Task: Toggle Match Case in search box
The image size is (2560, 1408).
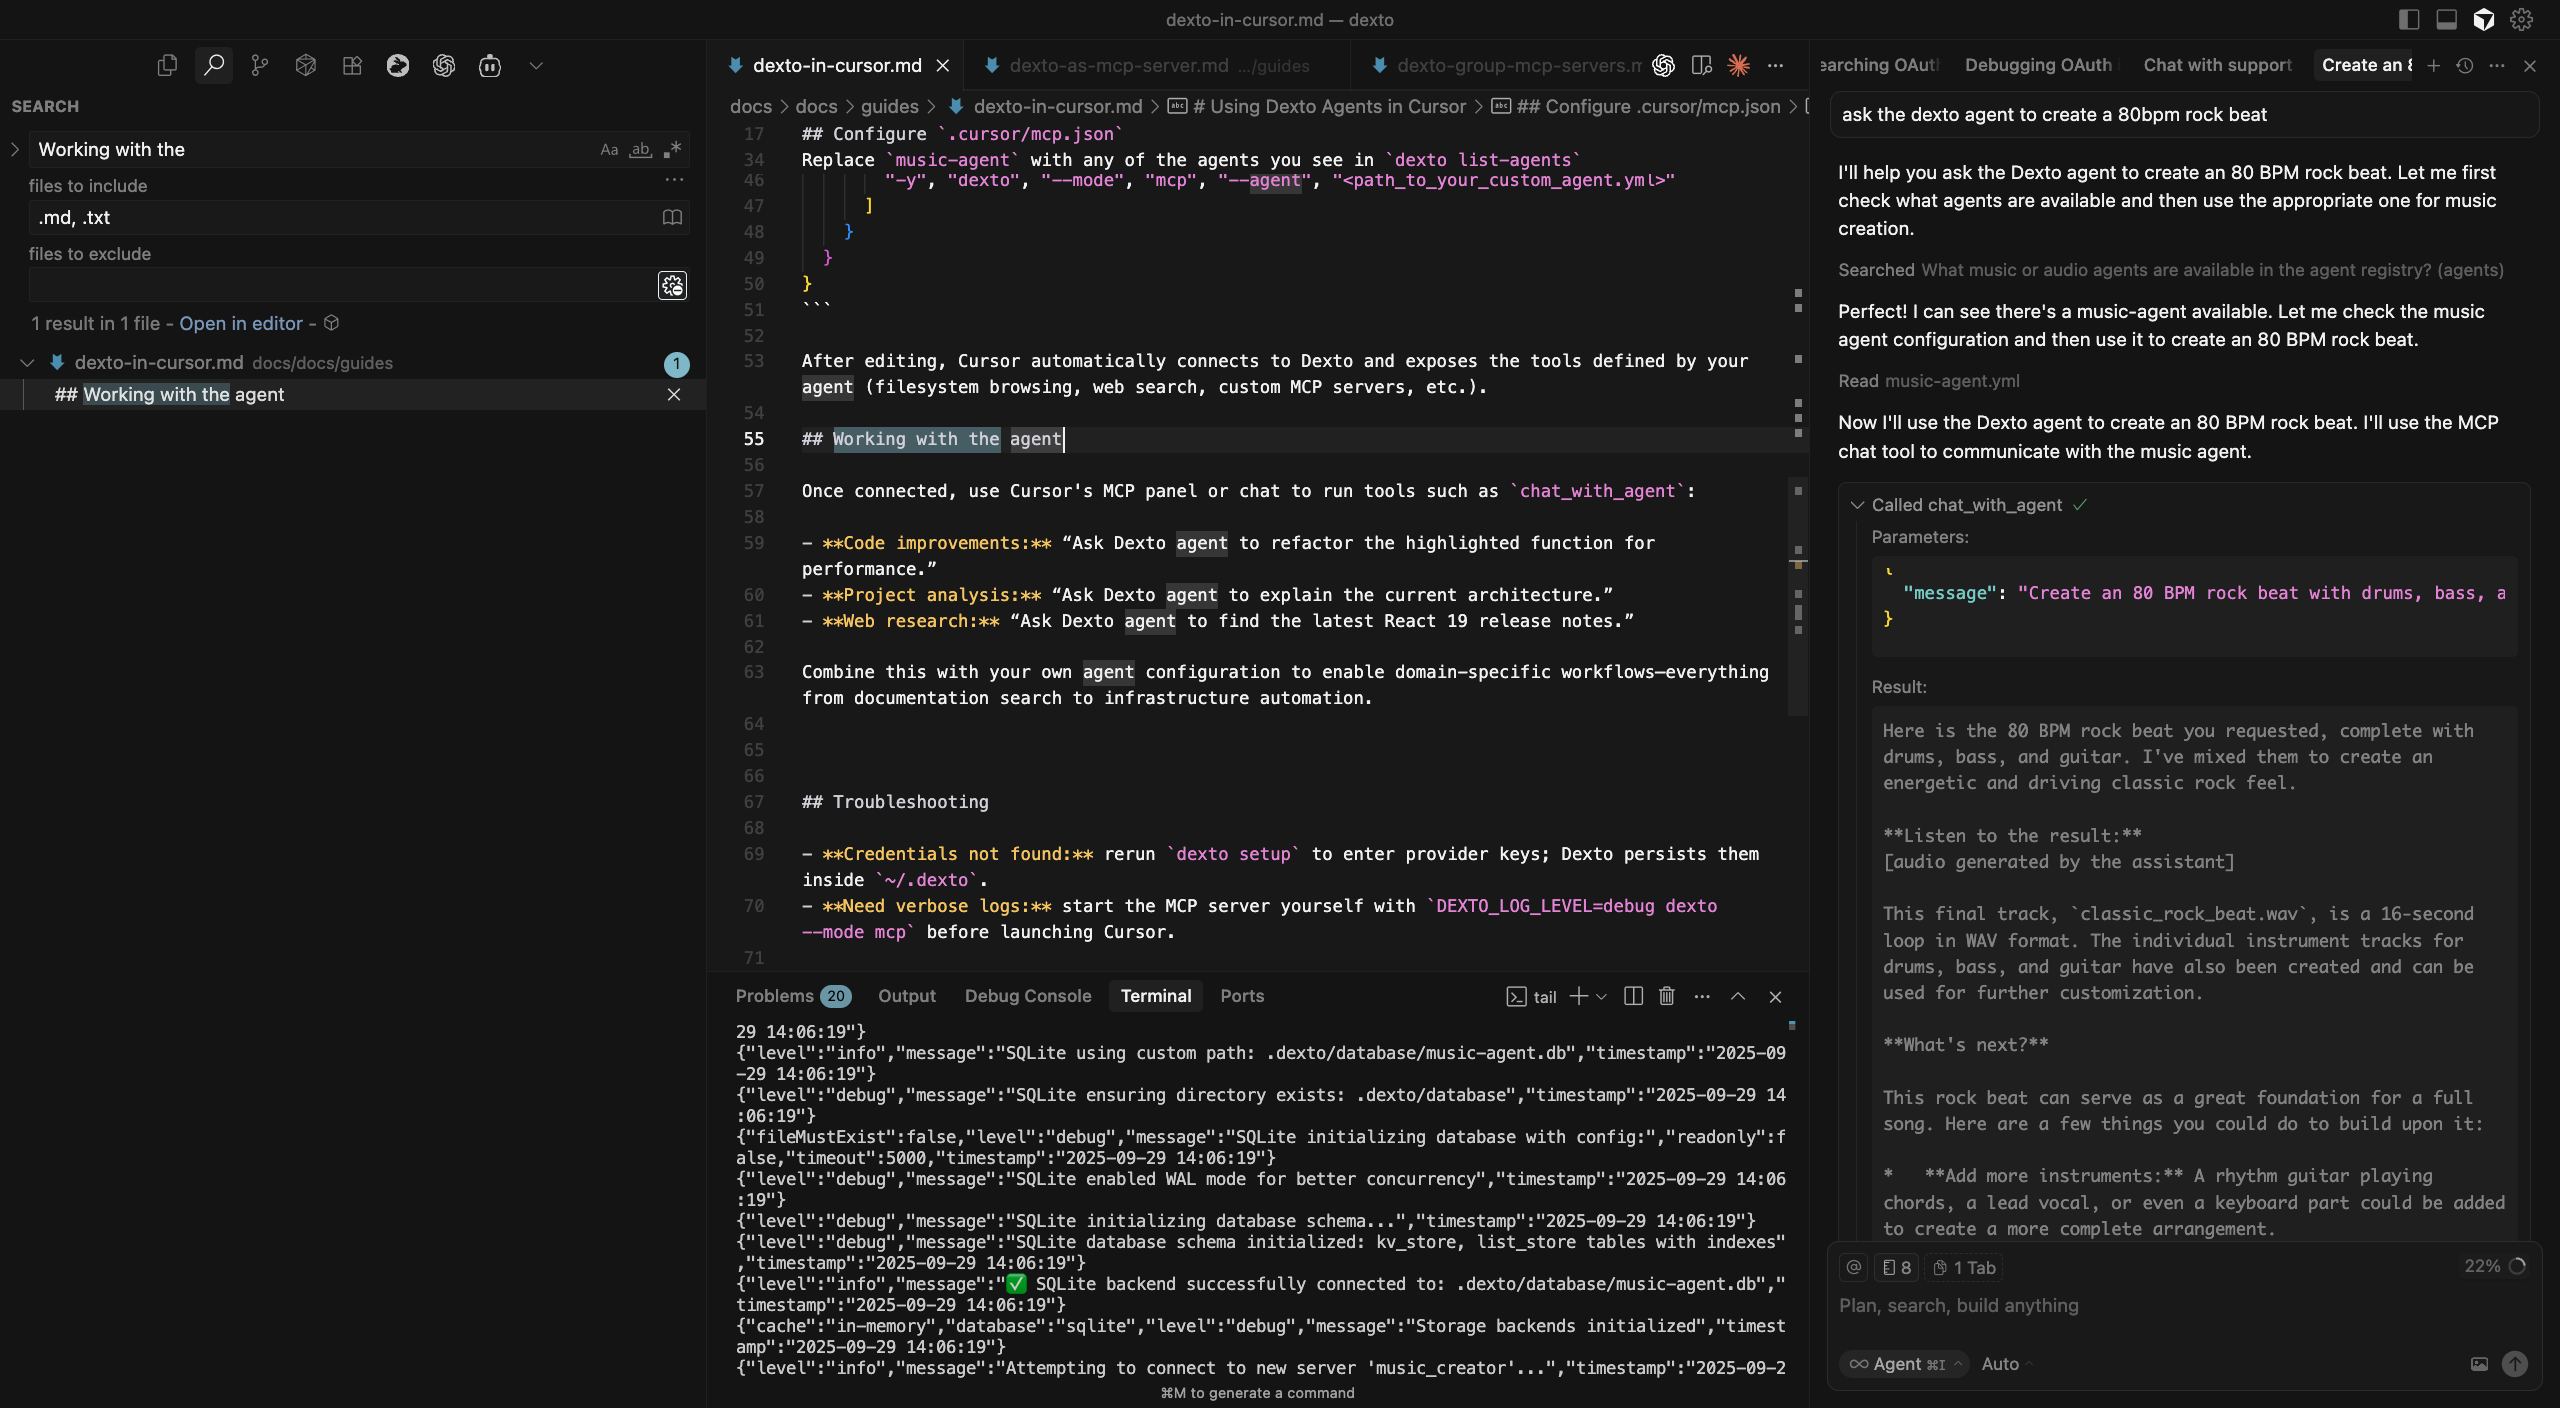Action: tap(608, 149)
